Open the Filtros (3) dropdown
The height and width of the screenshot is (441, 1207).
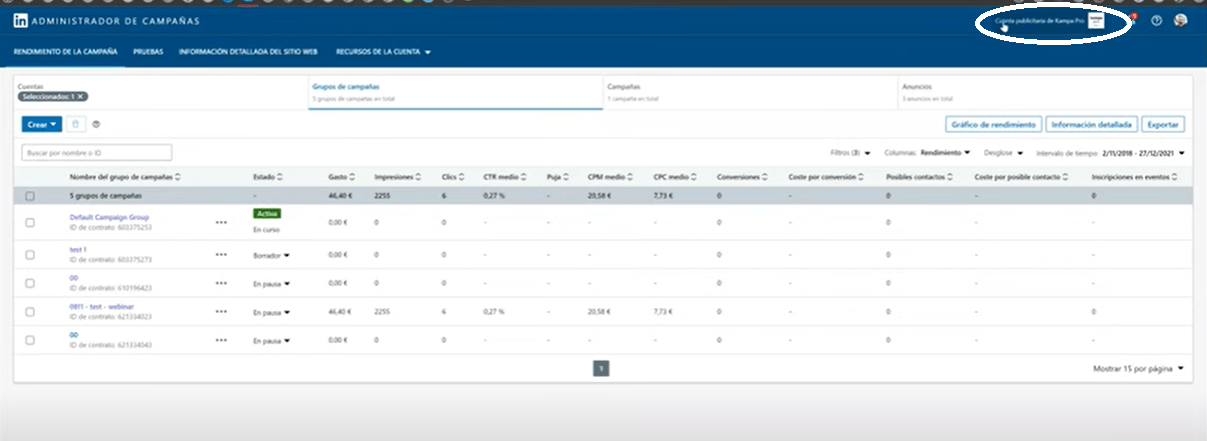850,153
